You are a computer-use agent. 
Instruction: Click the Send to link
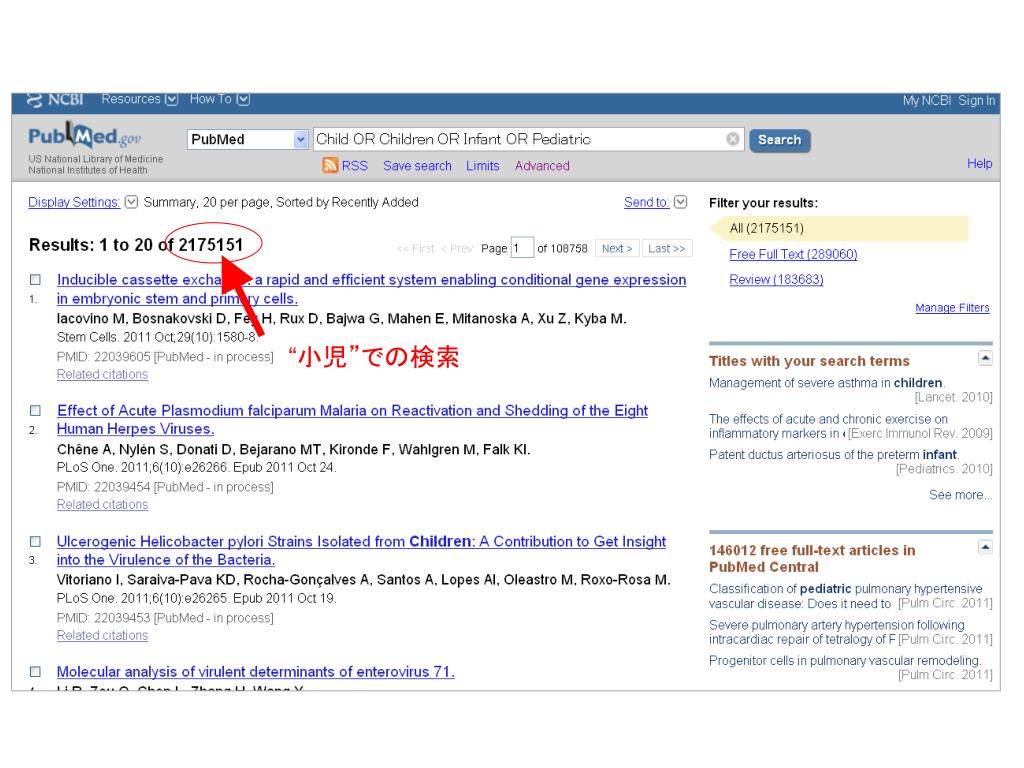coord(646,202)
